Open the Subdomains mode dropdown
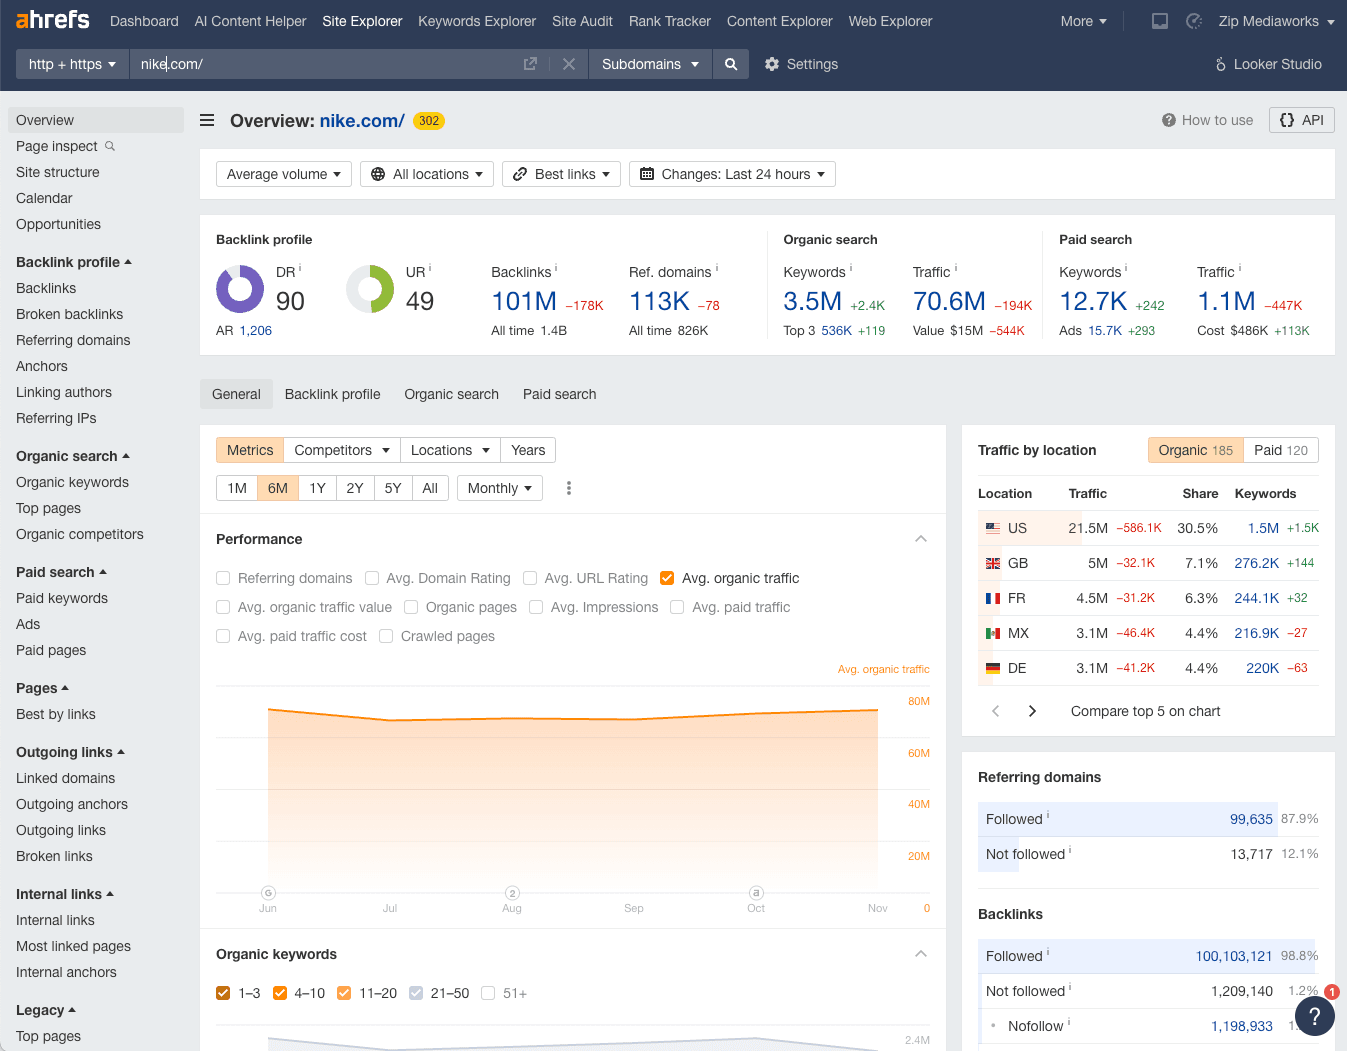 tap(650, 64)
